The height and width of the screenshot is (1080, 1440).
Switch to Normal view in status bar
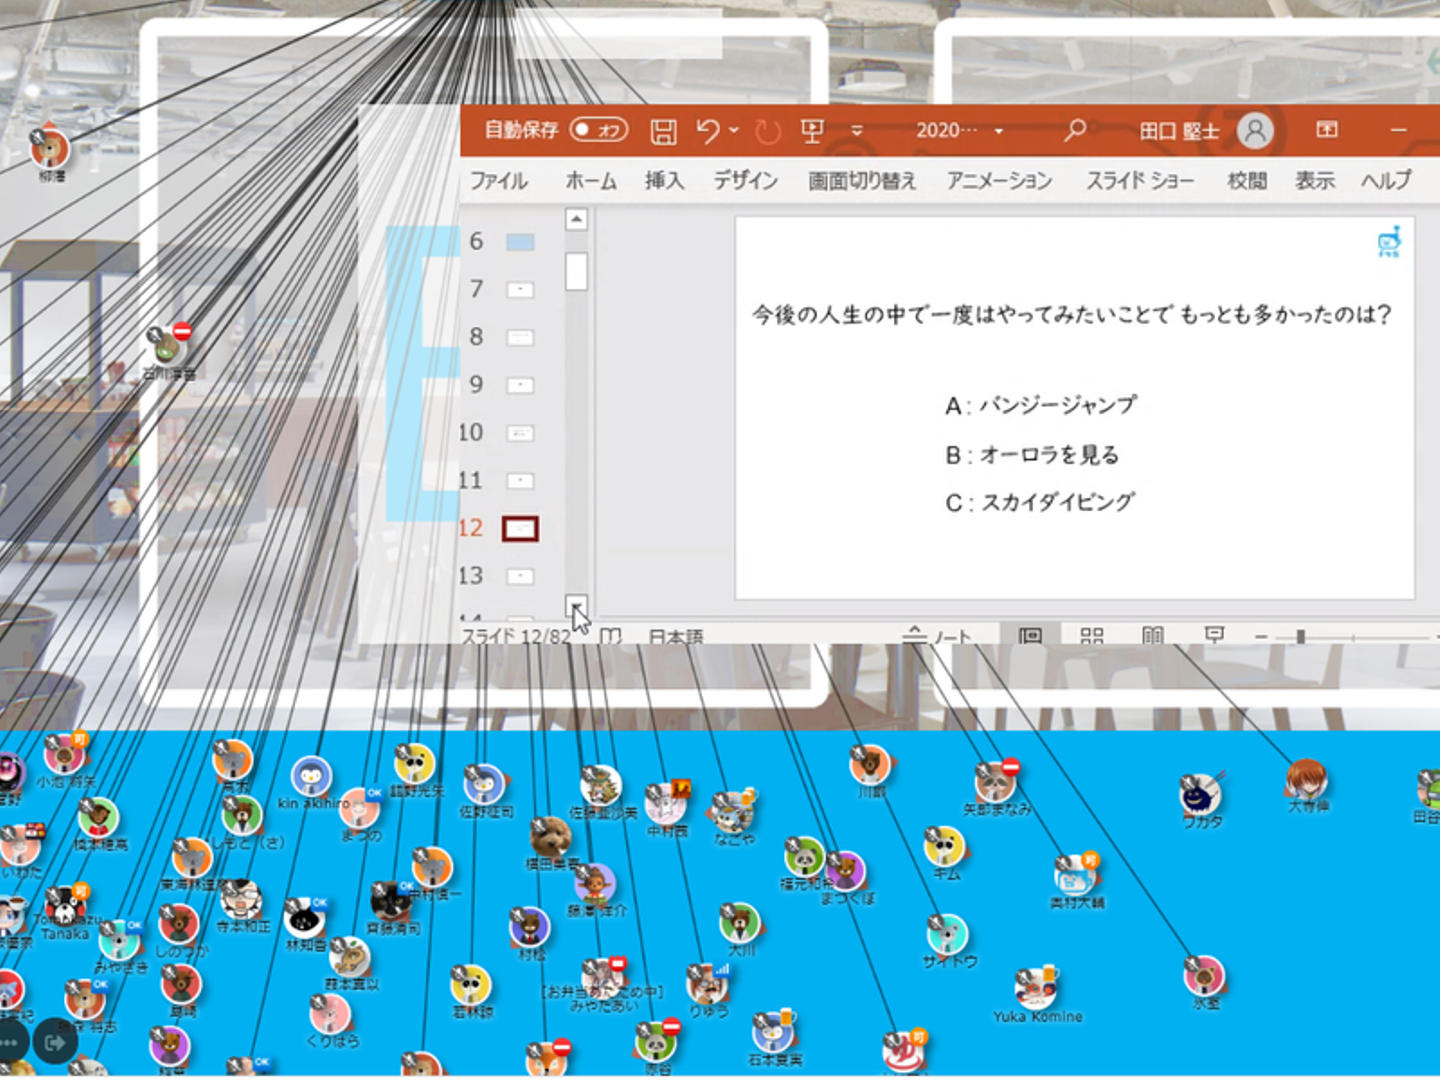point(1030,635)
